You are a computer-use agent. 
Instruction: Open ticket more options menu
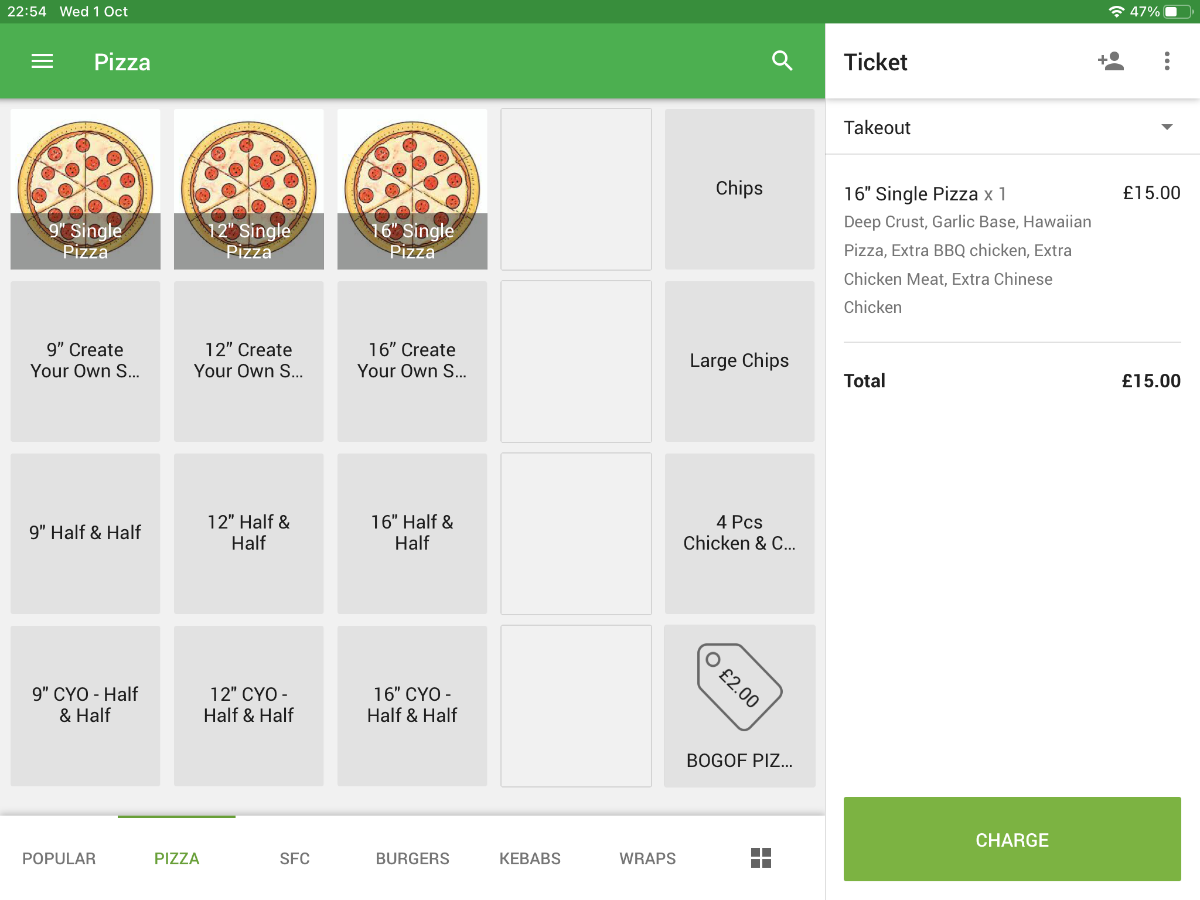pos(1166,62)
